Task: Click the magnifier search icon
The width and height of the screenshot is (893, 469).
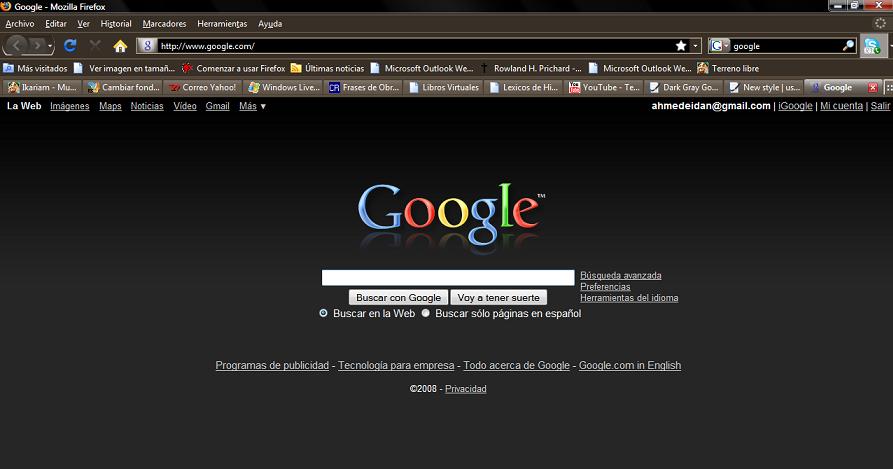Action: point(848,46)
